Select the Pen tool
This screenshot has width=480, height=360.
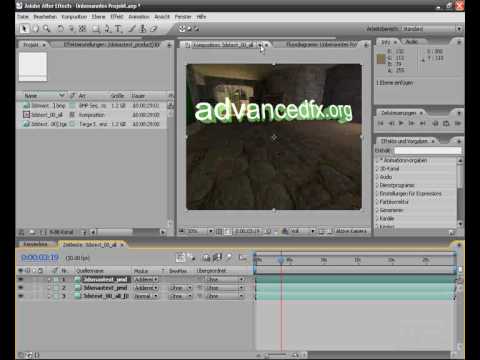[107, 29]
